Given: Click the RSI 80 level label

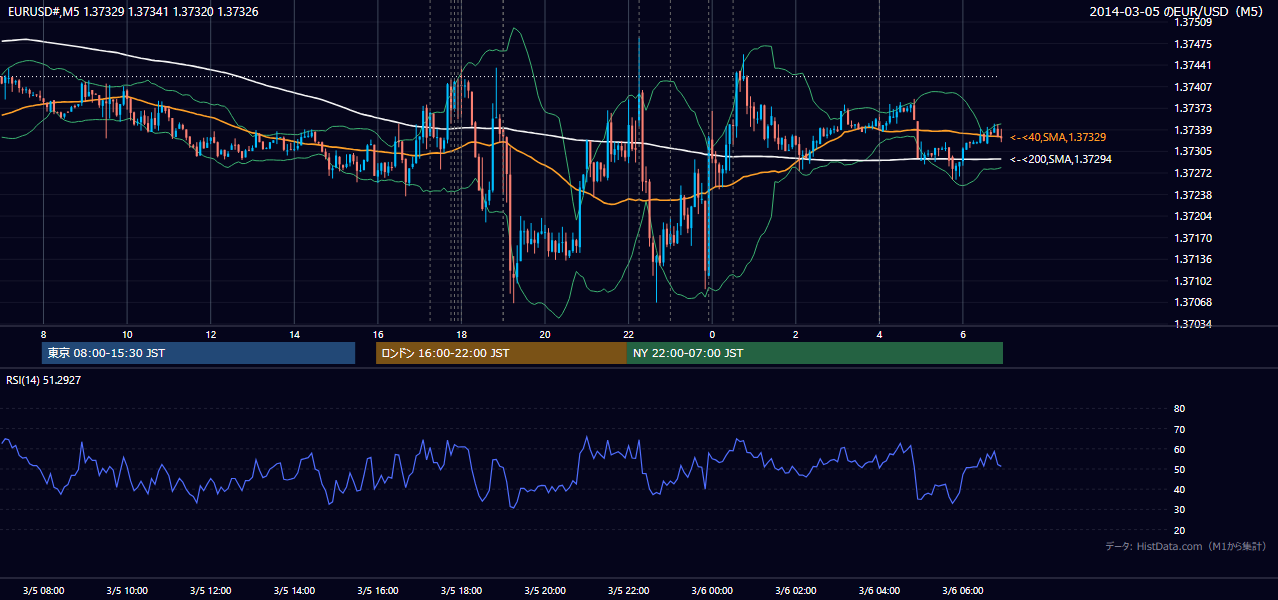Looking at the screenshot, I should point(1179,409).
